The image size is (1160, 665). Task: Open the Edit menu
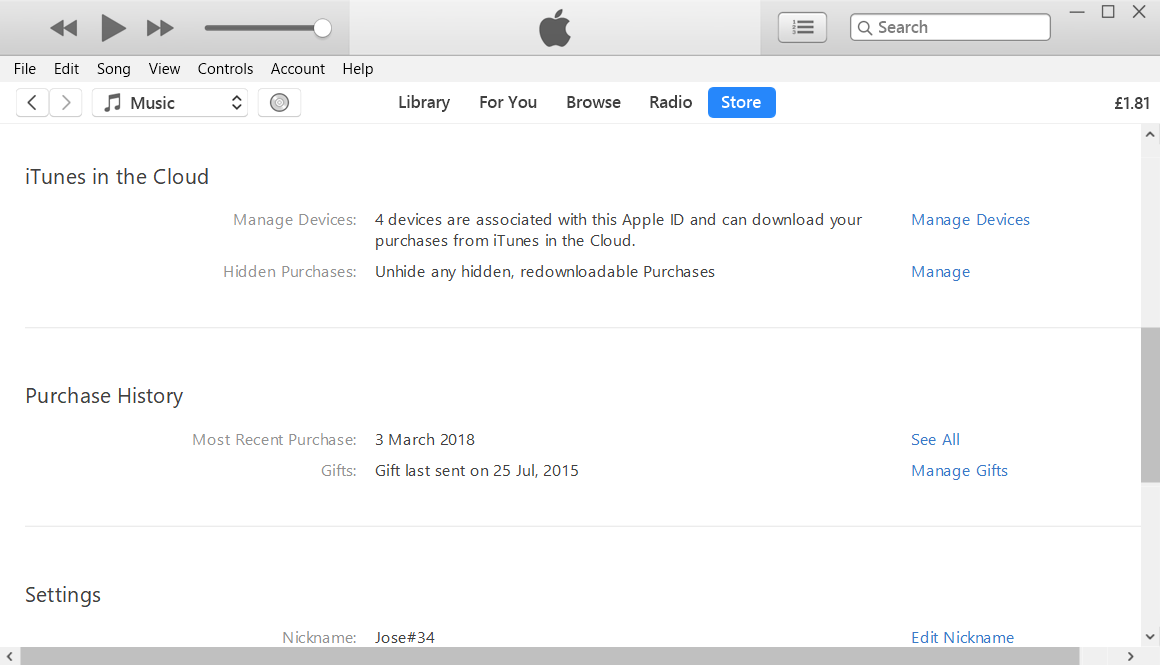click(67, 69)
